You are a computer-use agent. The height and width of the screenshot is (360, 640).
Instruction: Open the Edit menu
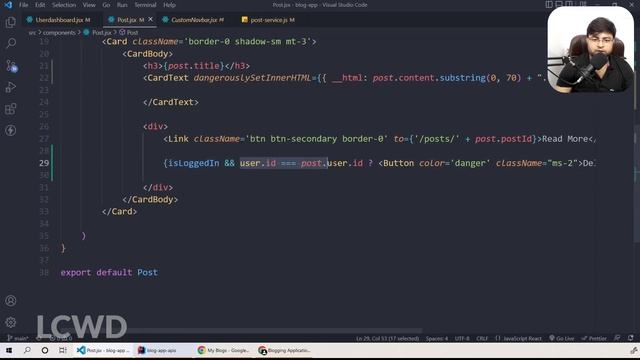pos(40,5)
